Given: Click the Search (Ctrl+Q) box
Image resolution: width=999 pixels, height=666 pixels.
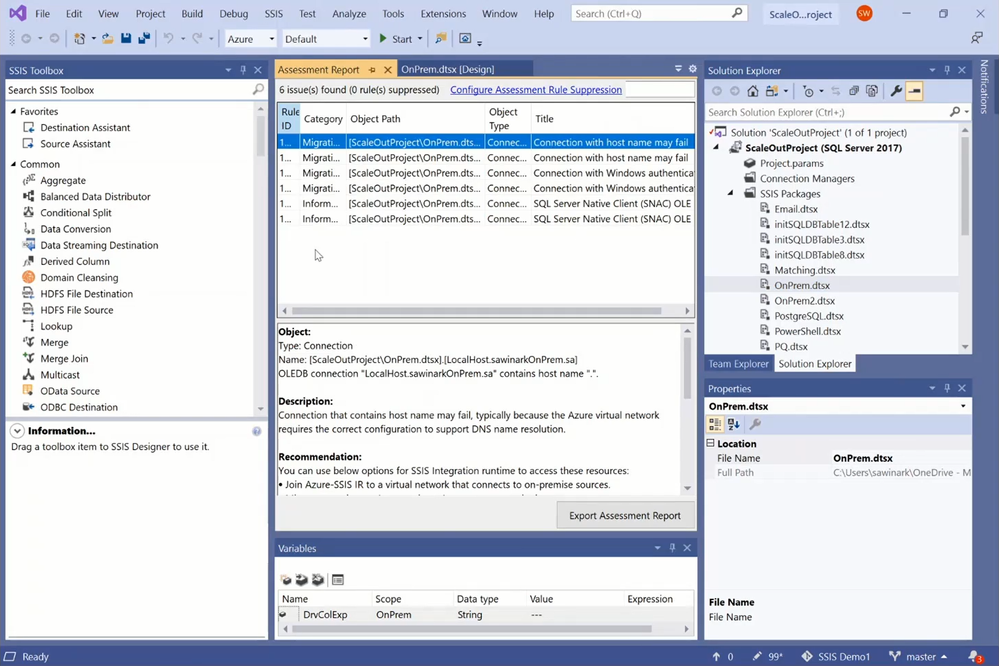Looking at the screenshot, I should [659, 13].
